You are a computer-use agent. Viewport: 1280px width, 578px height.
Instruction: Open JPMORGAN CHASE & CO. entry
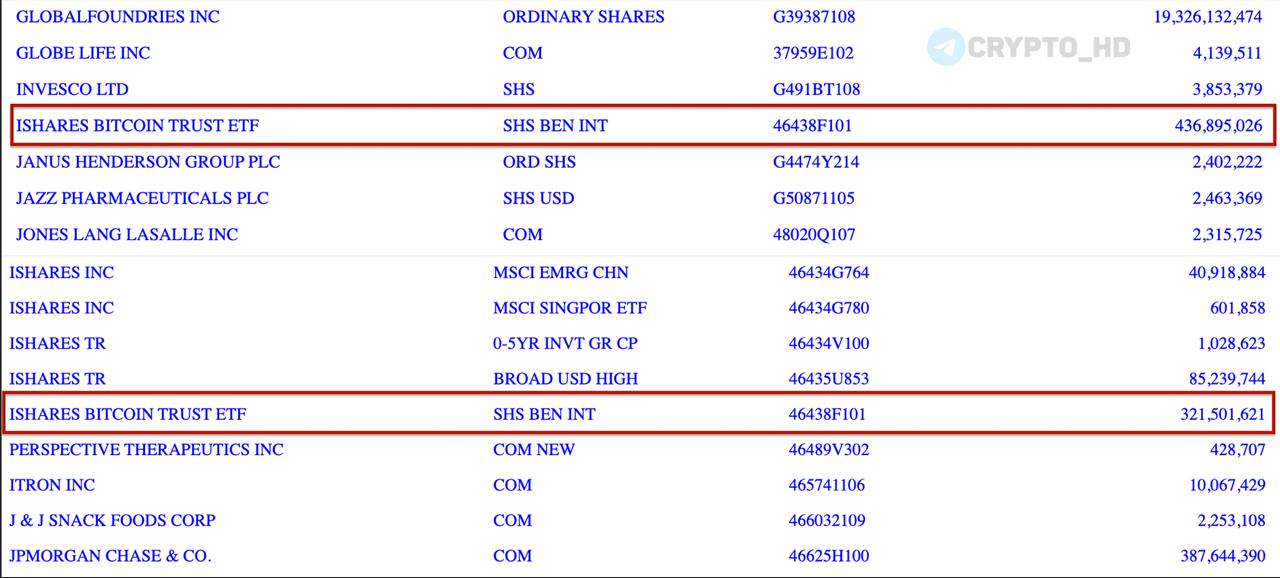click(x=110, y=556)
